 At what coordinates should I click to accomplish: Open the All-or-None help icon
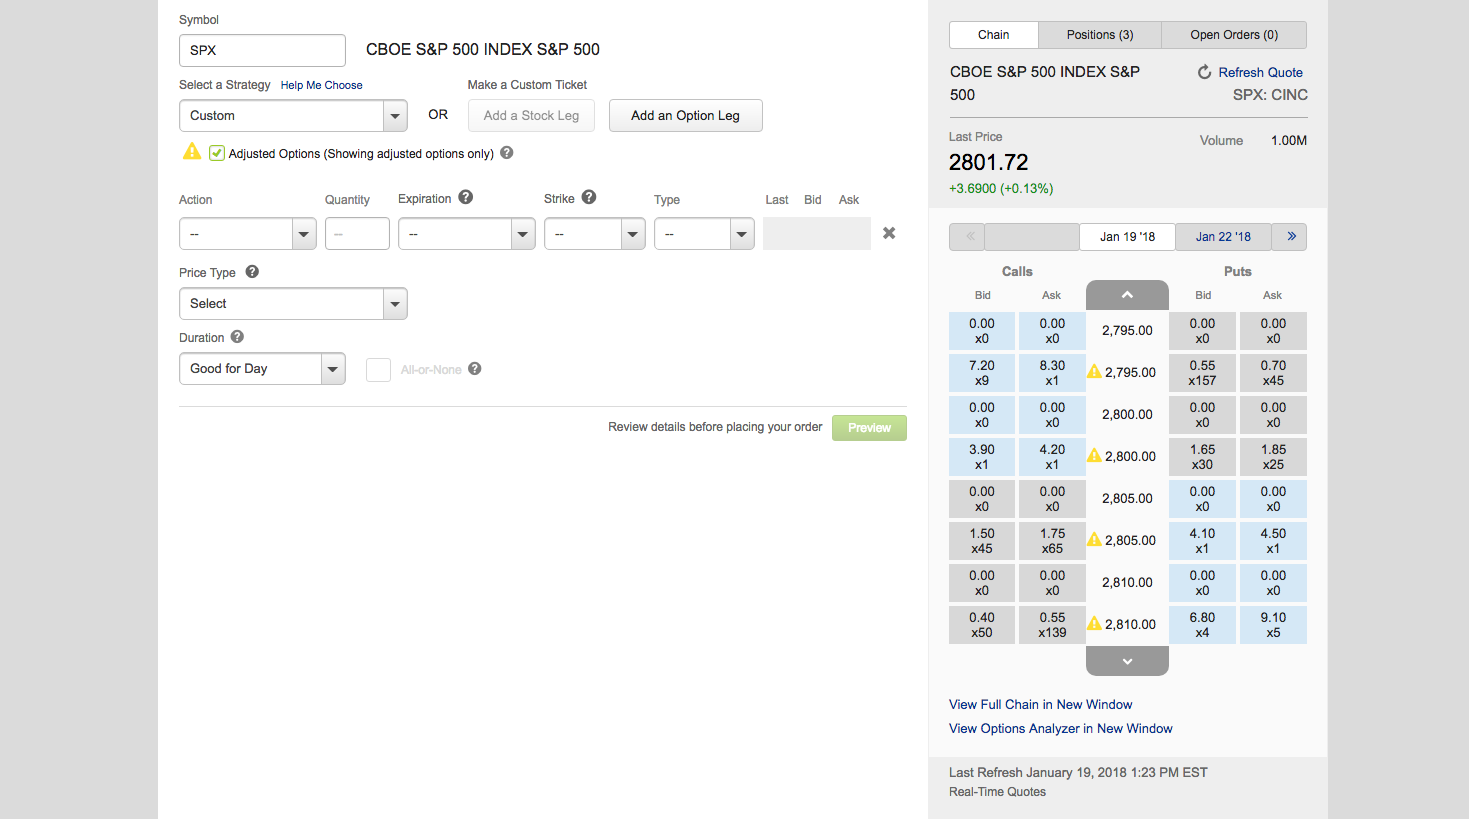tap(475, 369)
